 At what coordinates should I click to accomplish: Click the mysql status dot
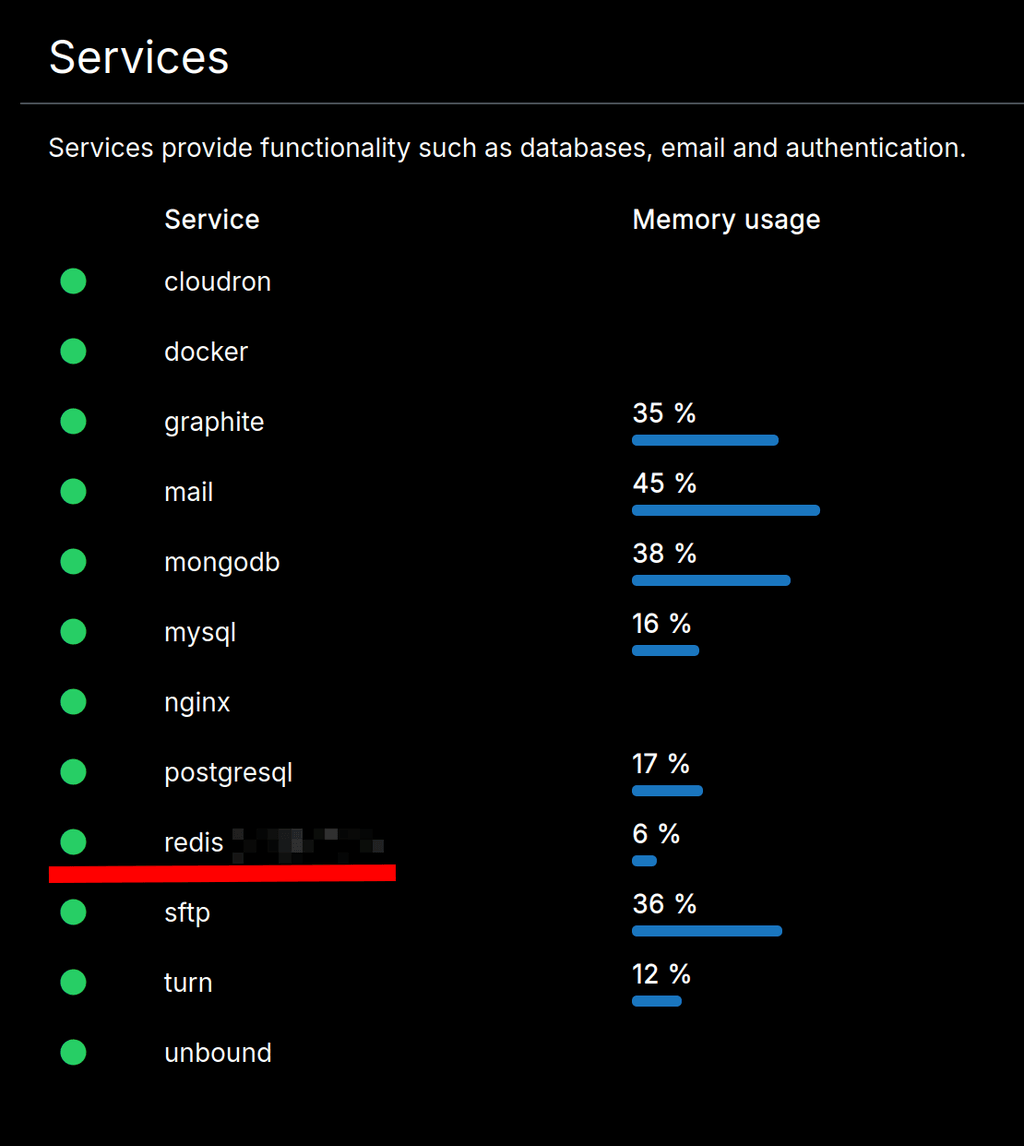click(x=73, y=632)
